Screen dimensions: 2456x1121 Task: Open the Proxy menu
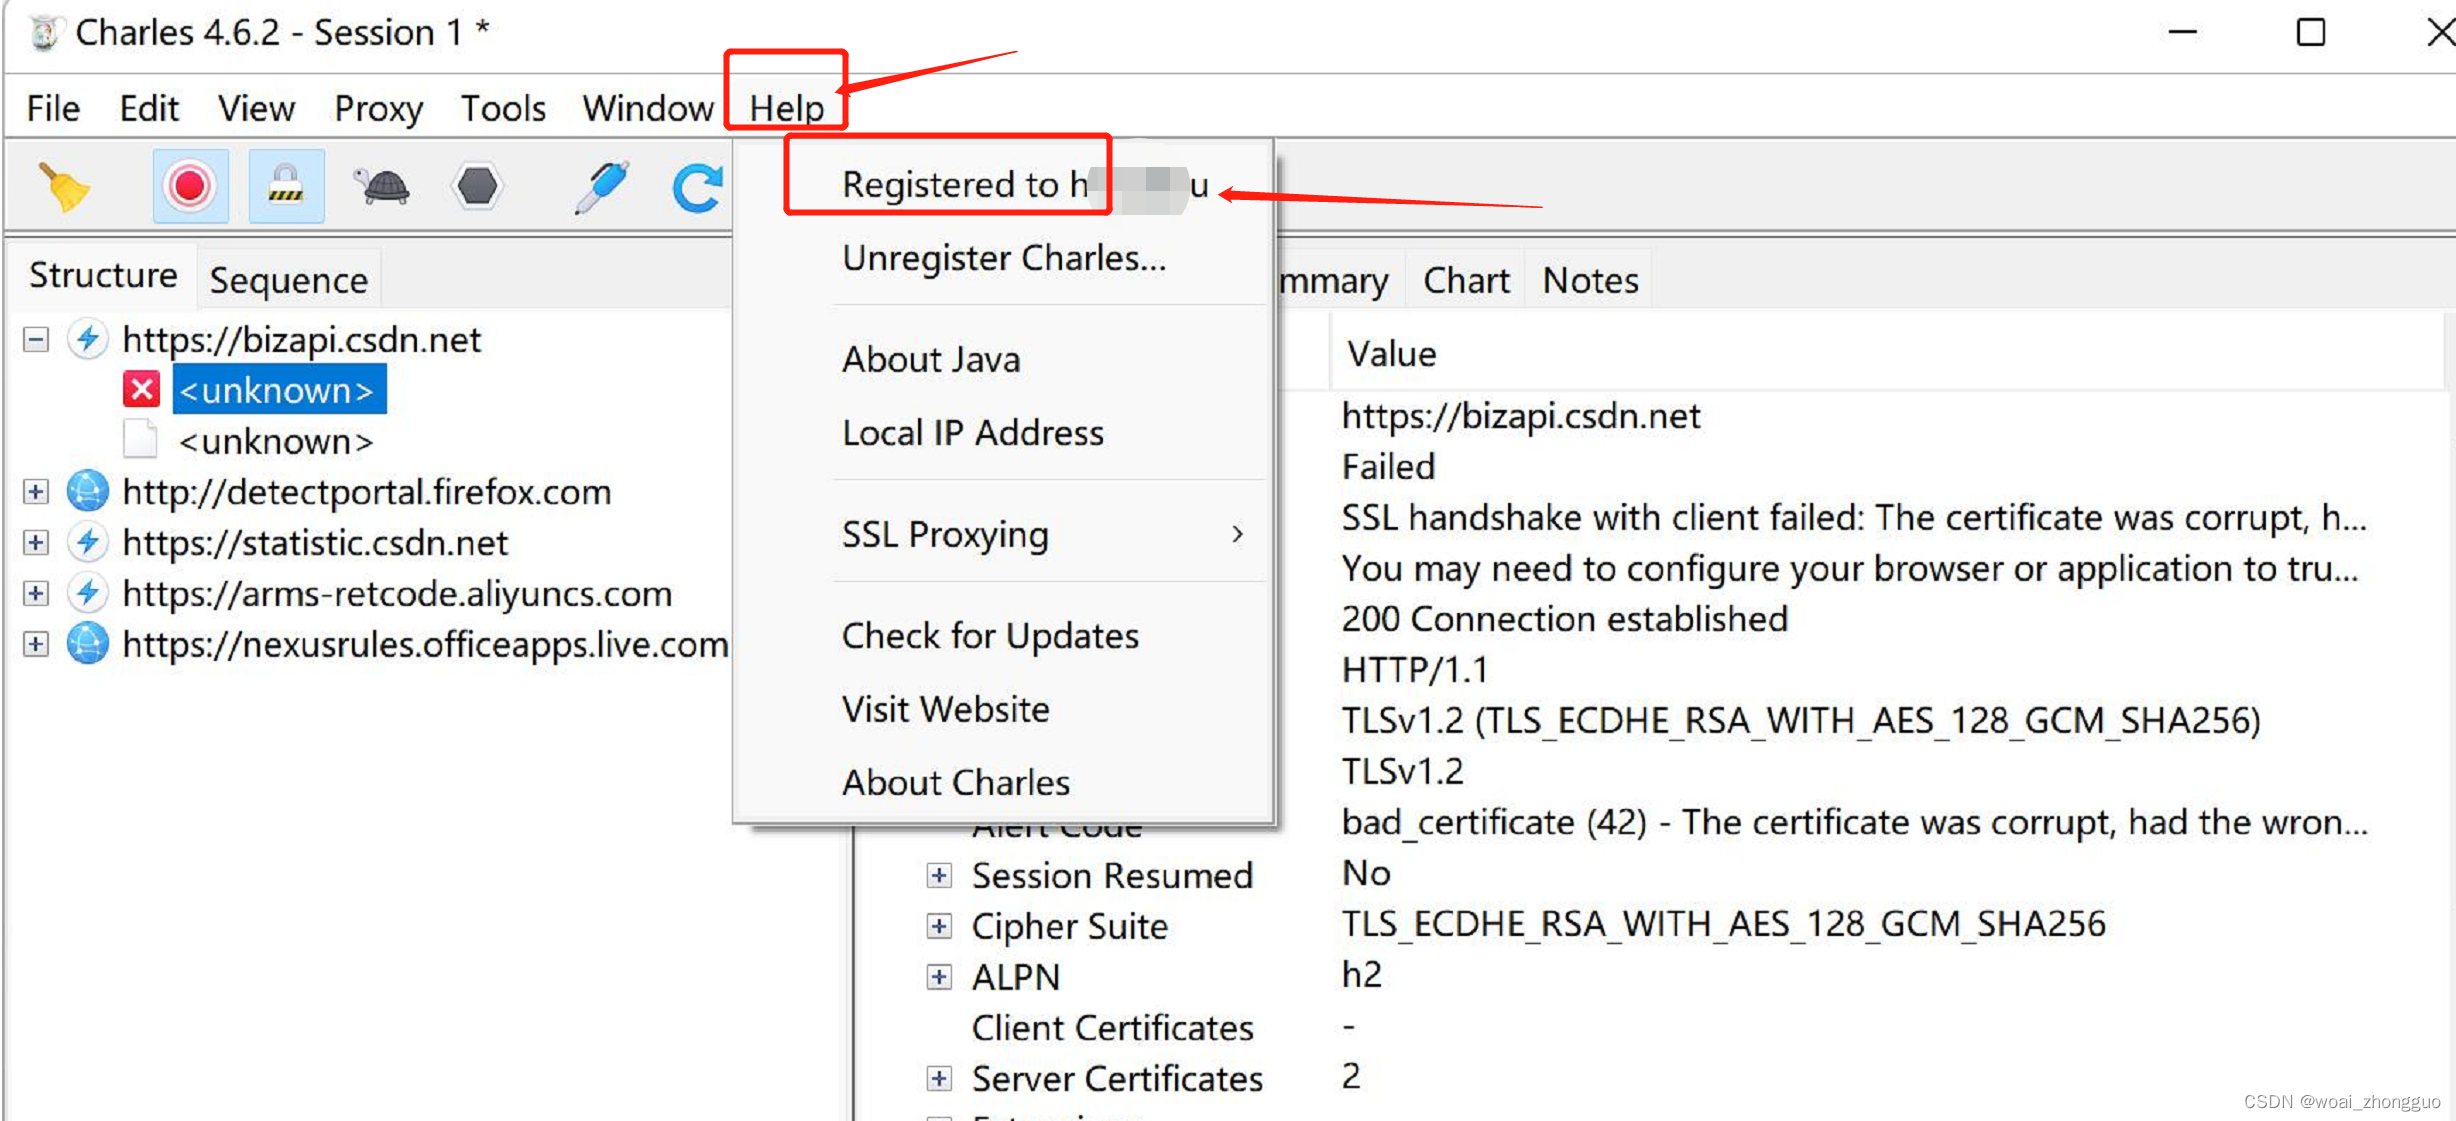coord(378,108)
